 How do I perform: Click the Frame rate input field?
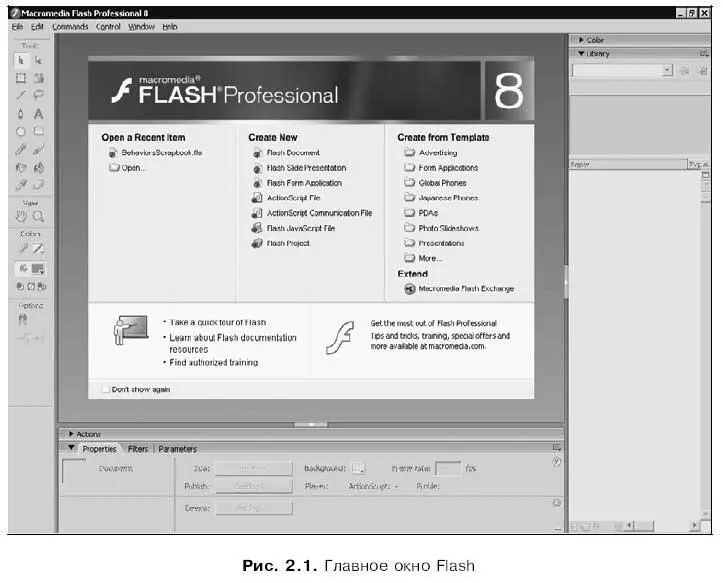(448, 467)
